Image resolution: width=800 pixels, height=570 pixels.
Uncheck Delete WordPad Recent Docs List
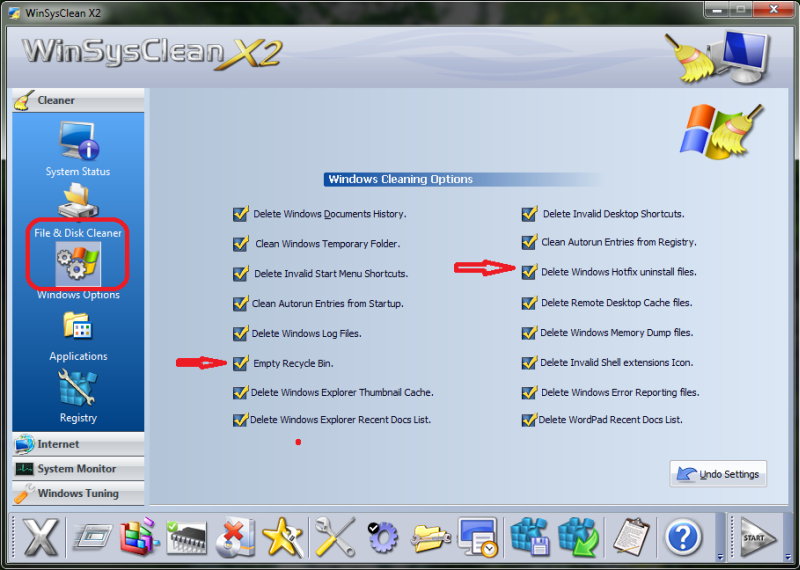(x=529, y=419)
